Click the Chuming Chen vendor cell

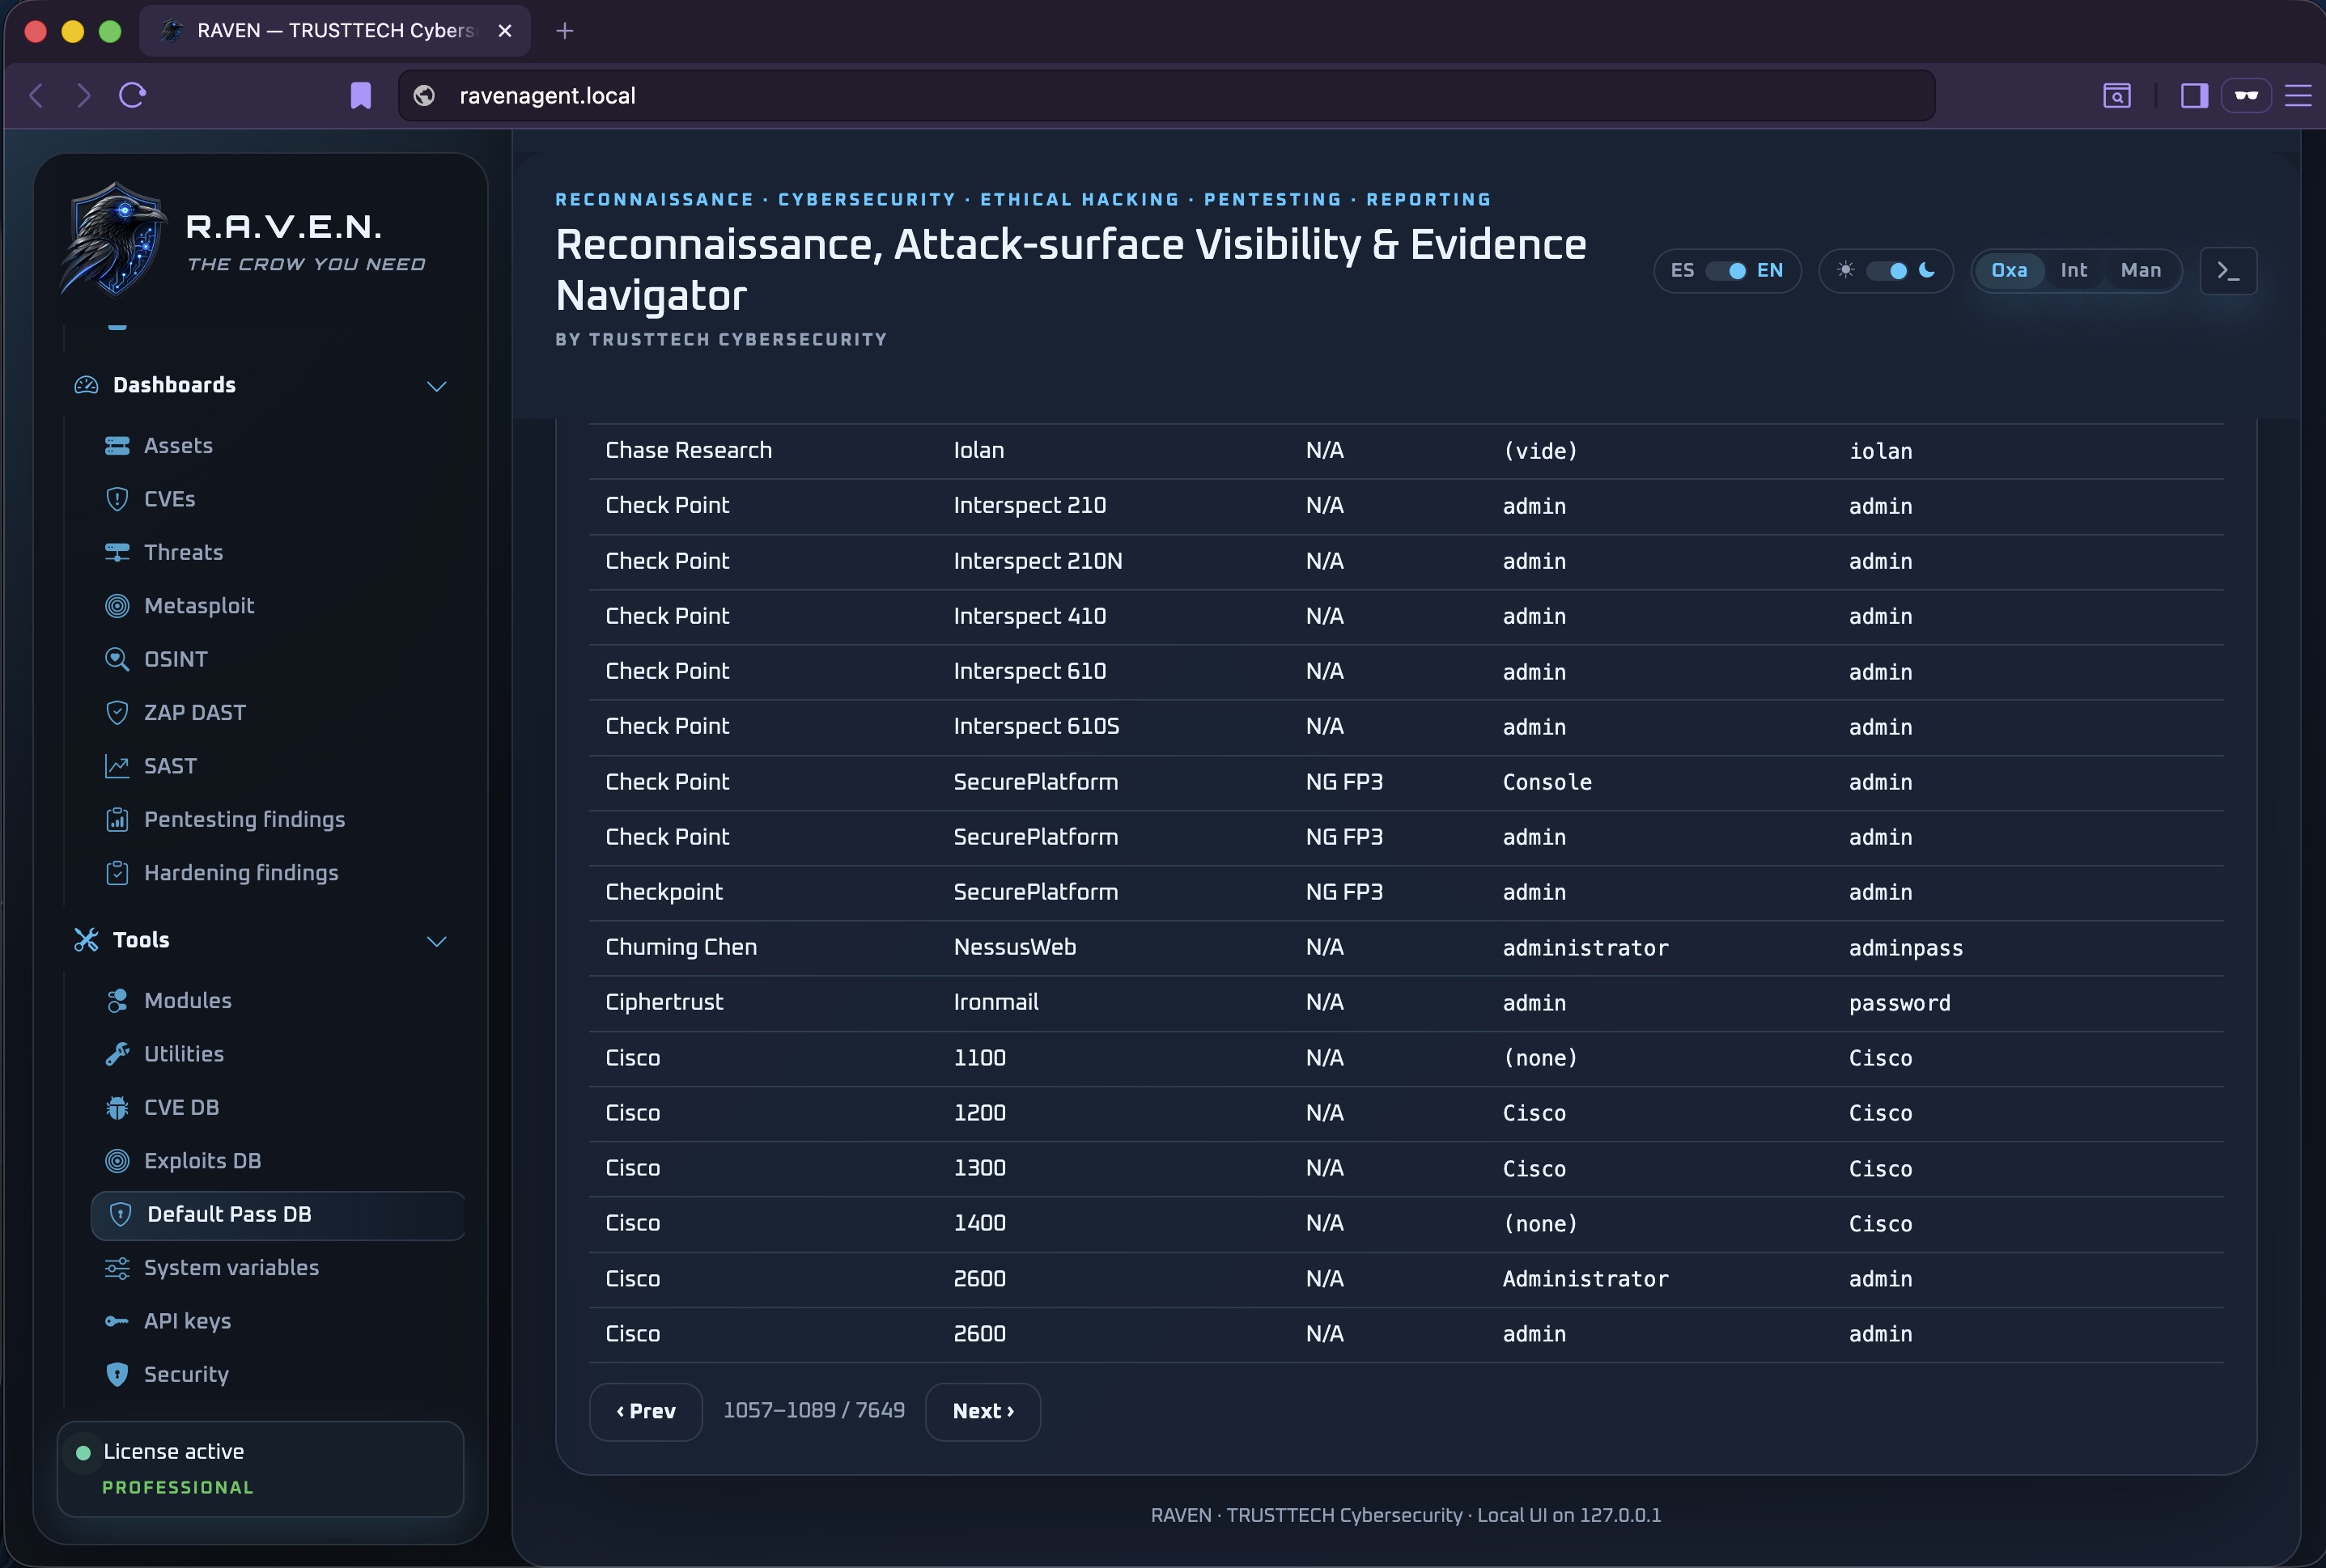click(681, 947)
